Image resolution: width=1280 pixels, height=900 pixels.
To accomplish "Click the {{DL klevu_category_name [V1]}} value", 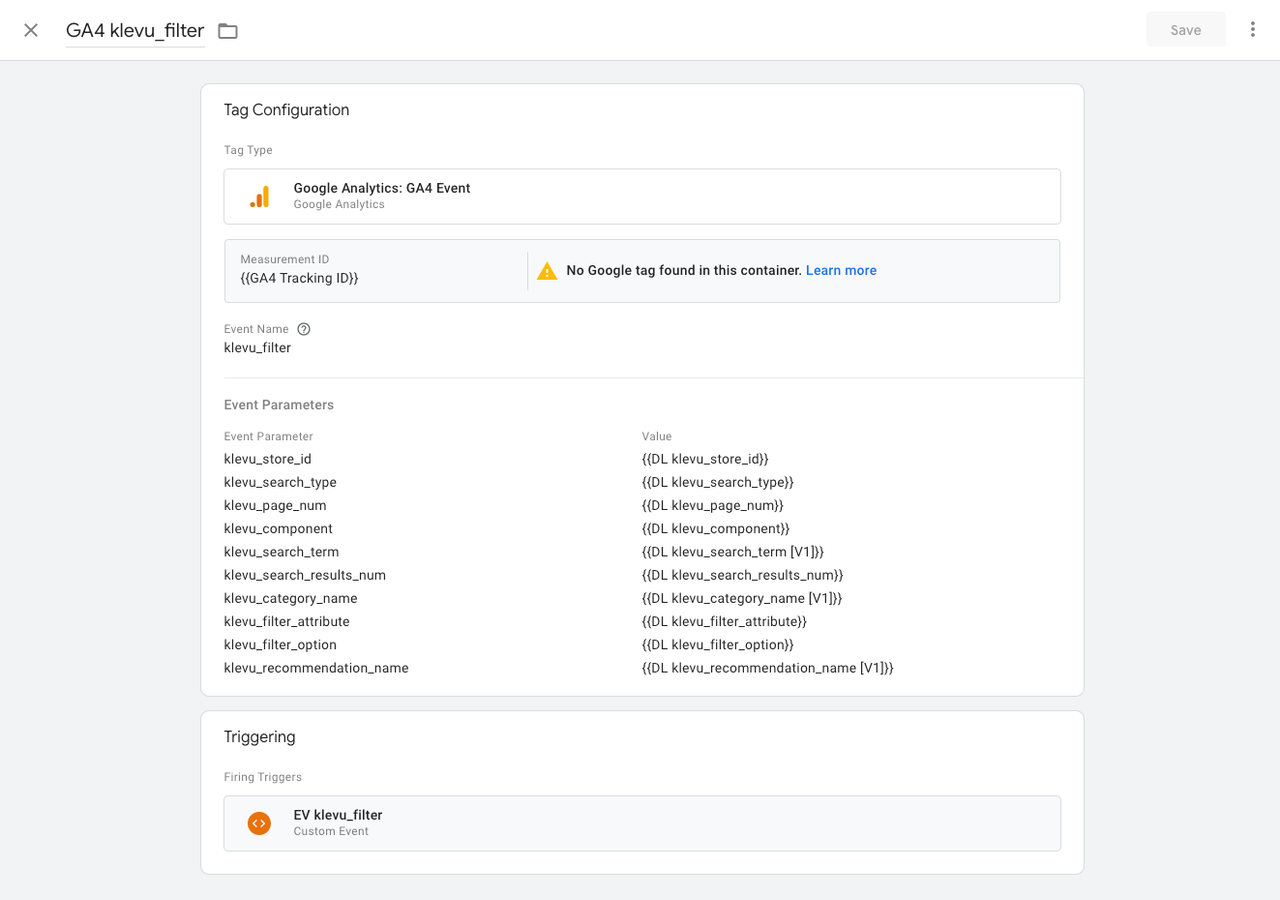I will (x=742, y=598).
